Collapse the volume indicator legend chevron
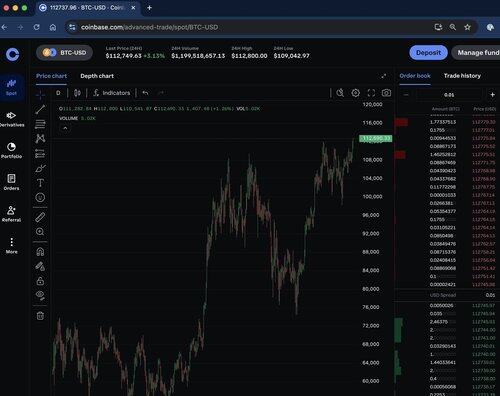This screenshot has height=396, width=500. [65, 128]
